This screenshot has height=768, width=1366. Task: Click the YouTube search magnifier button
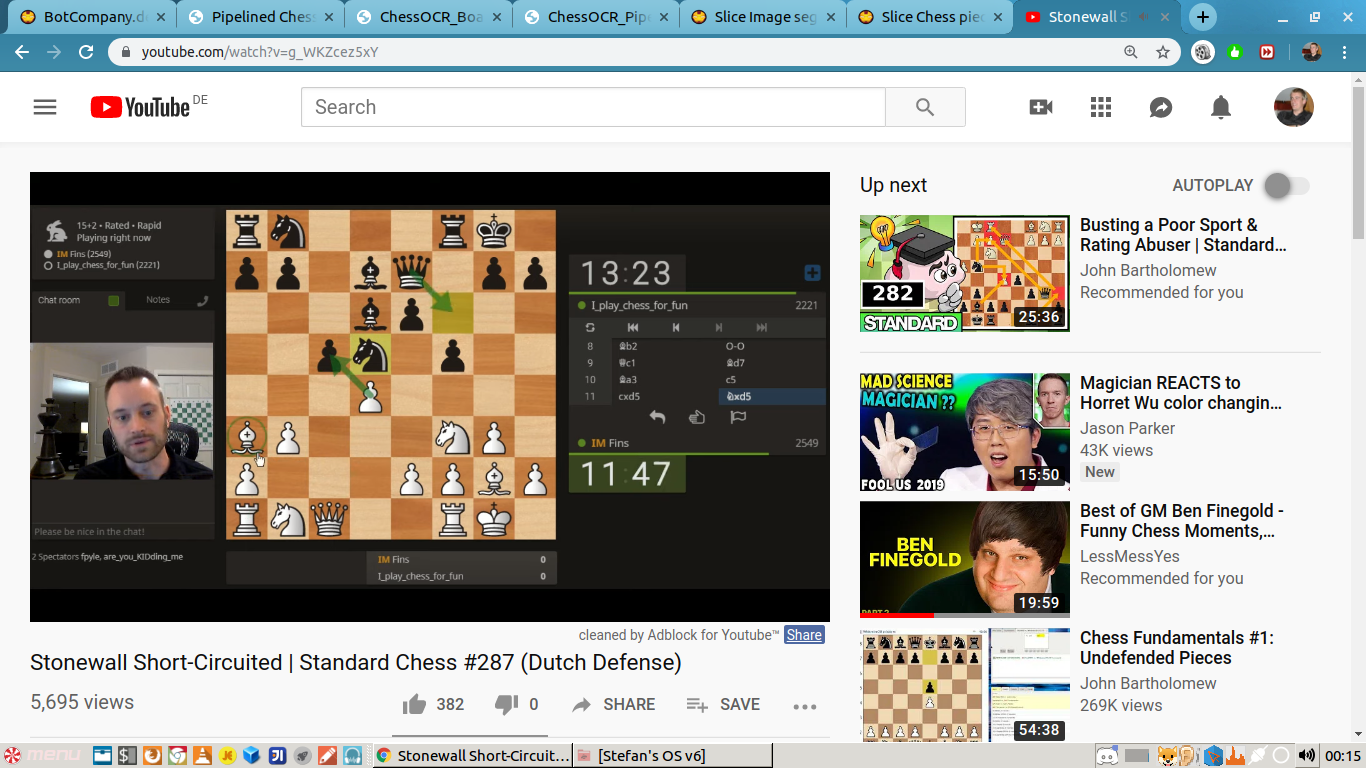tap(925, 107)
